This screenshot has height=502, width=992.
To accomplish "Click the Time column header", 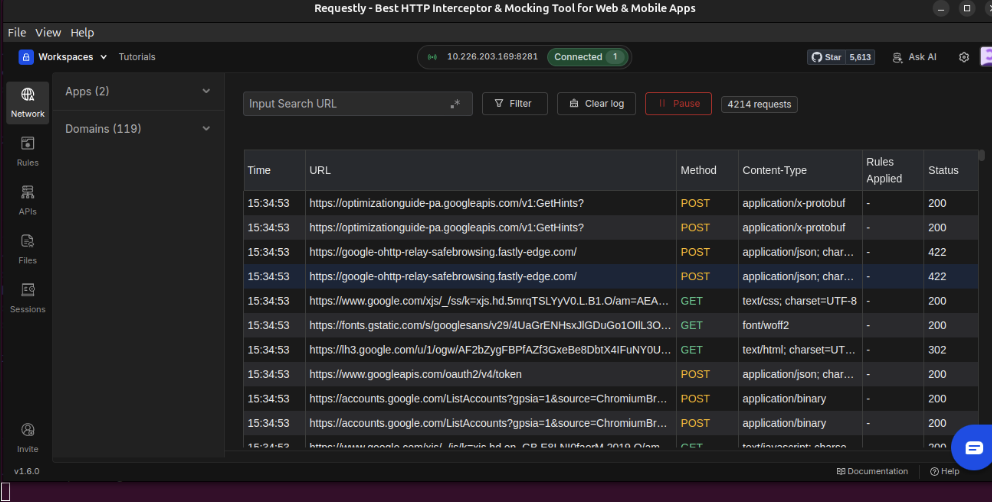I will [x=275, y=170].
